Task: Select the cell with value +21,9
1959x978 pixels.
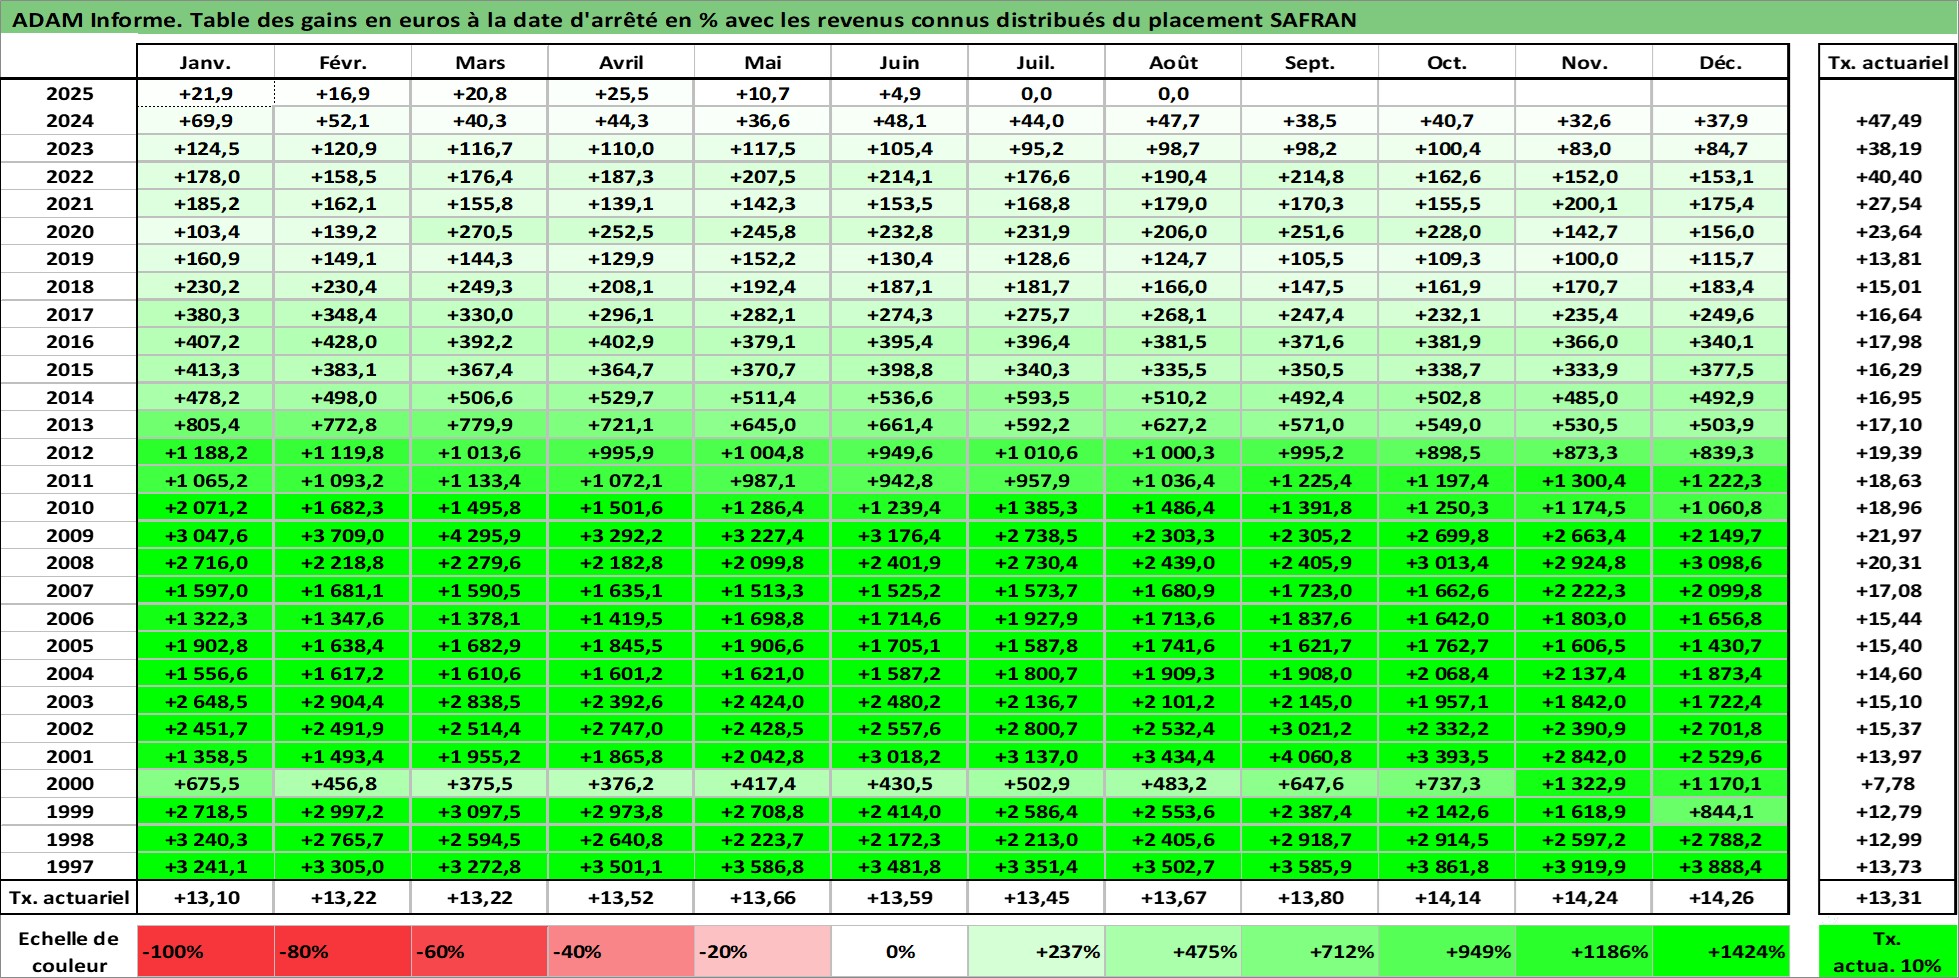Action: coord(205,94)
